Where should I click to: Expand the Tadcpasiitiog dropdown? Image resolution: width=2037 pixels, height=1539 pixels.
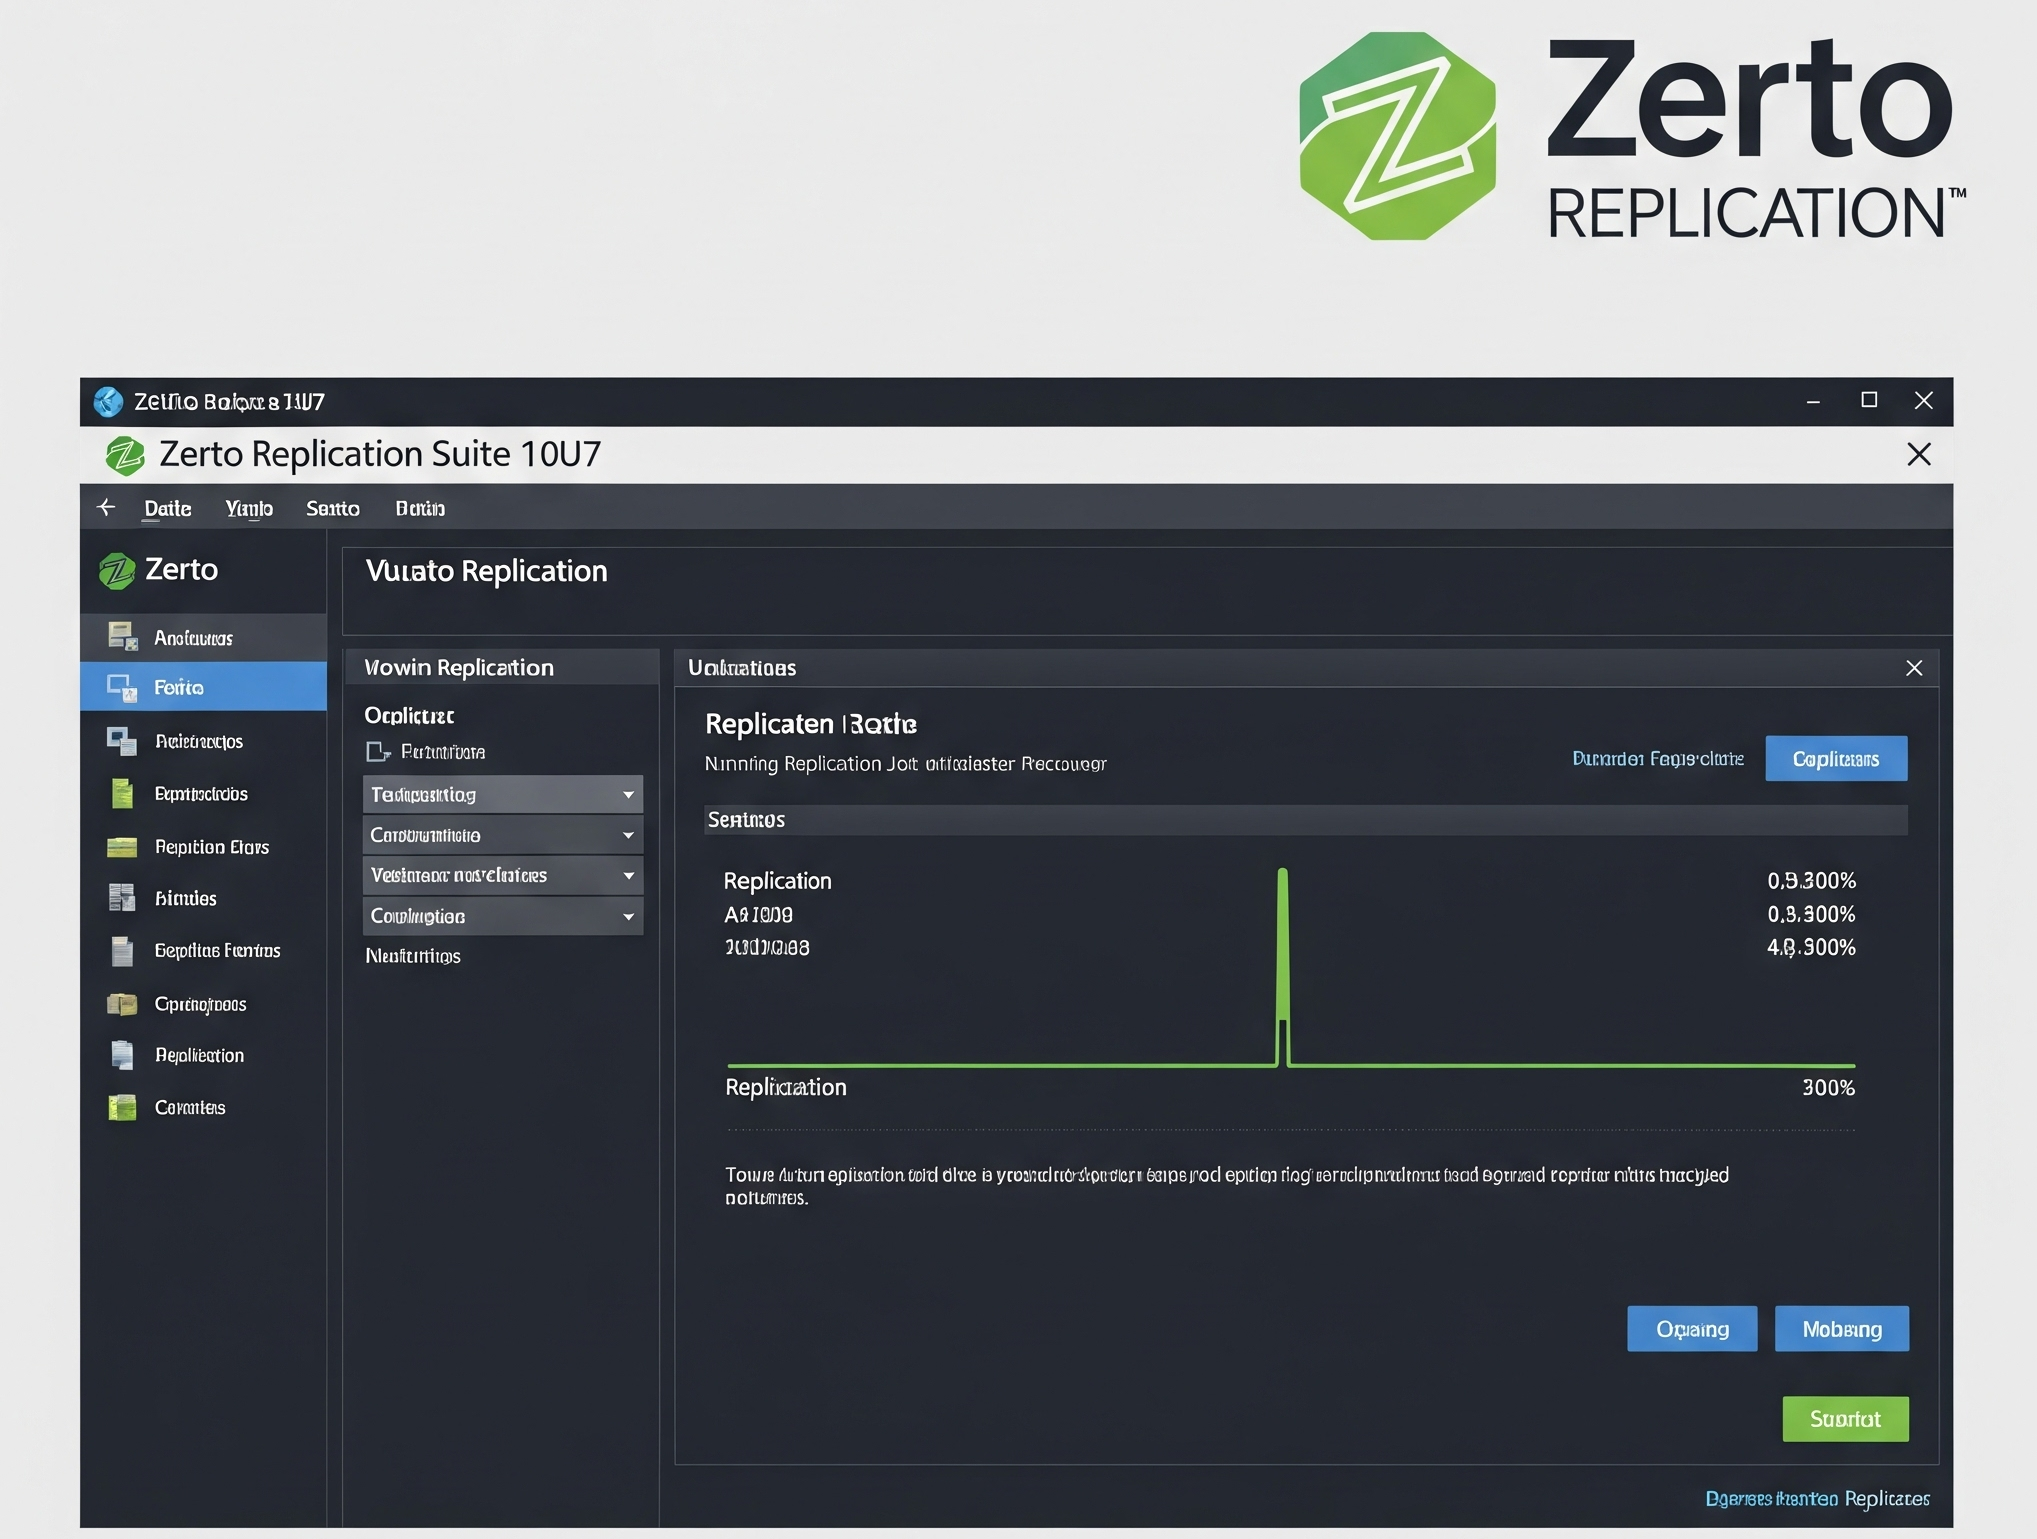[502, 794]
